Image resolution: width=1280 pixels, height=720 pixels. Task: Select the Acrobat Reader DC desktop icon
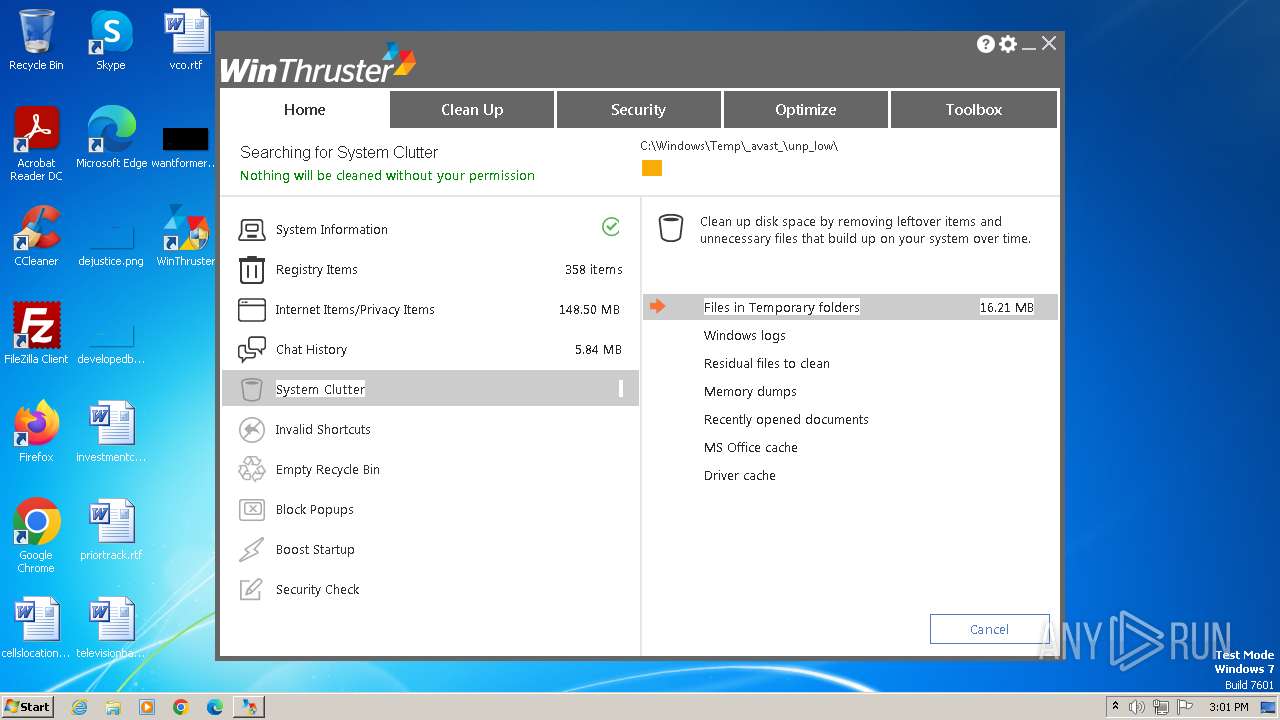pos(36,144)
